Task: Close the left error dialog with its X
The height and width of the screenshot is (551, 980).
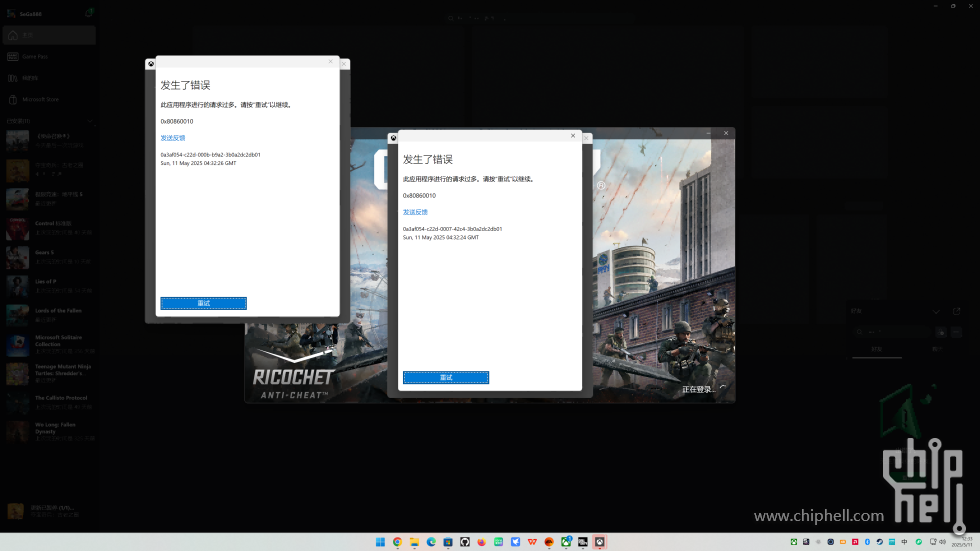Action: point(331,61)
